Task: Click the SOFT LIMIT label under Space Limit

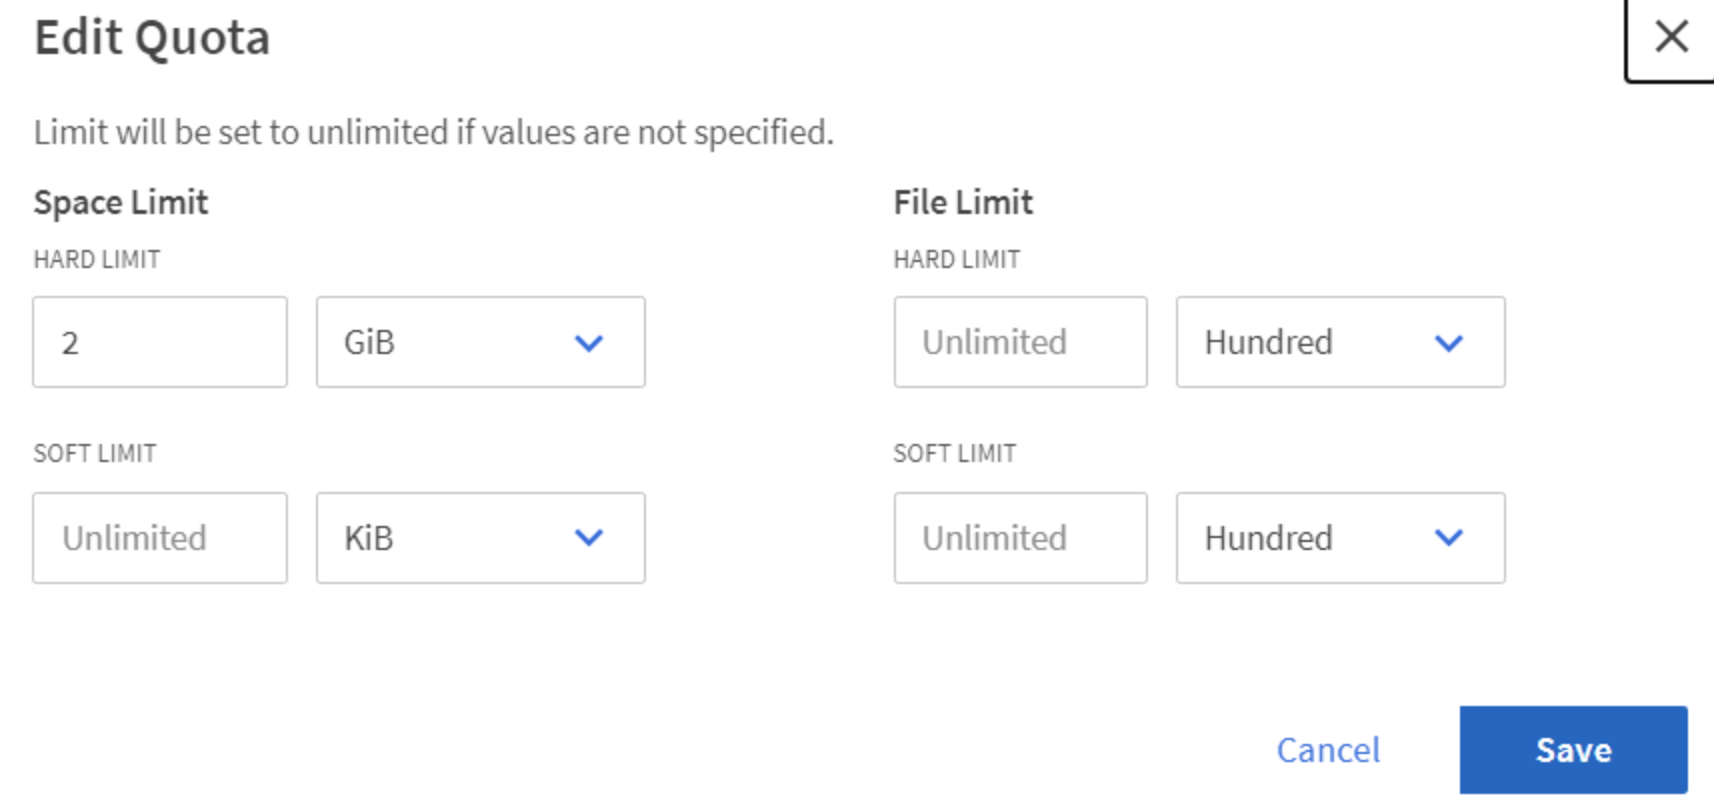Action: coord(95,453)
